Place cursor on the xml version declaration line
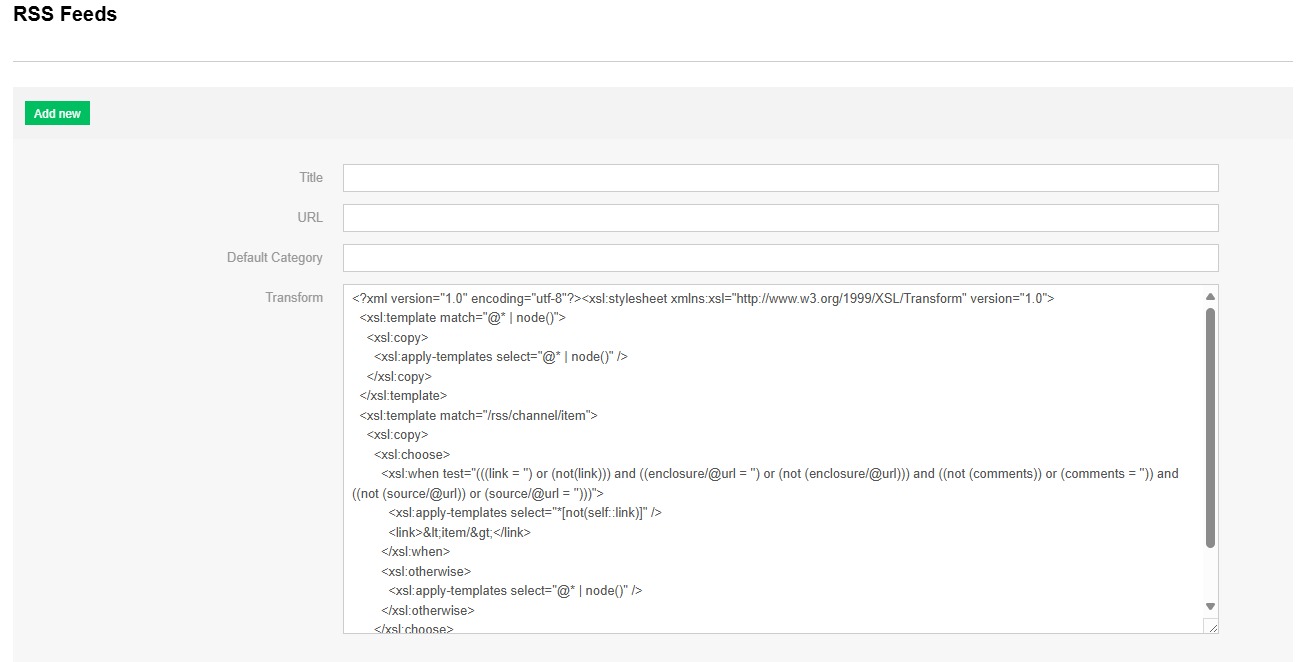 click(x=700, y=298)
